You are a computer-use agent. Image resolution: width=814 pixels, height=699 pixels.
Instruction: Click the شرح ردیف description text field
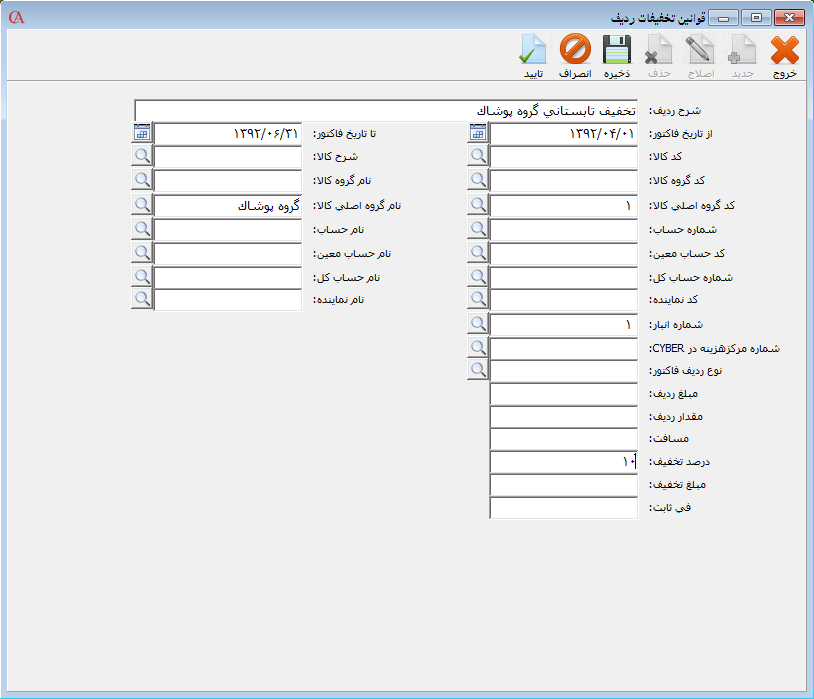[390, 109]
